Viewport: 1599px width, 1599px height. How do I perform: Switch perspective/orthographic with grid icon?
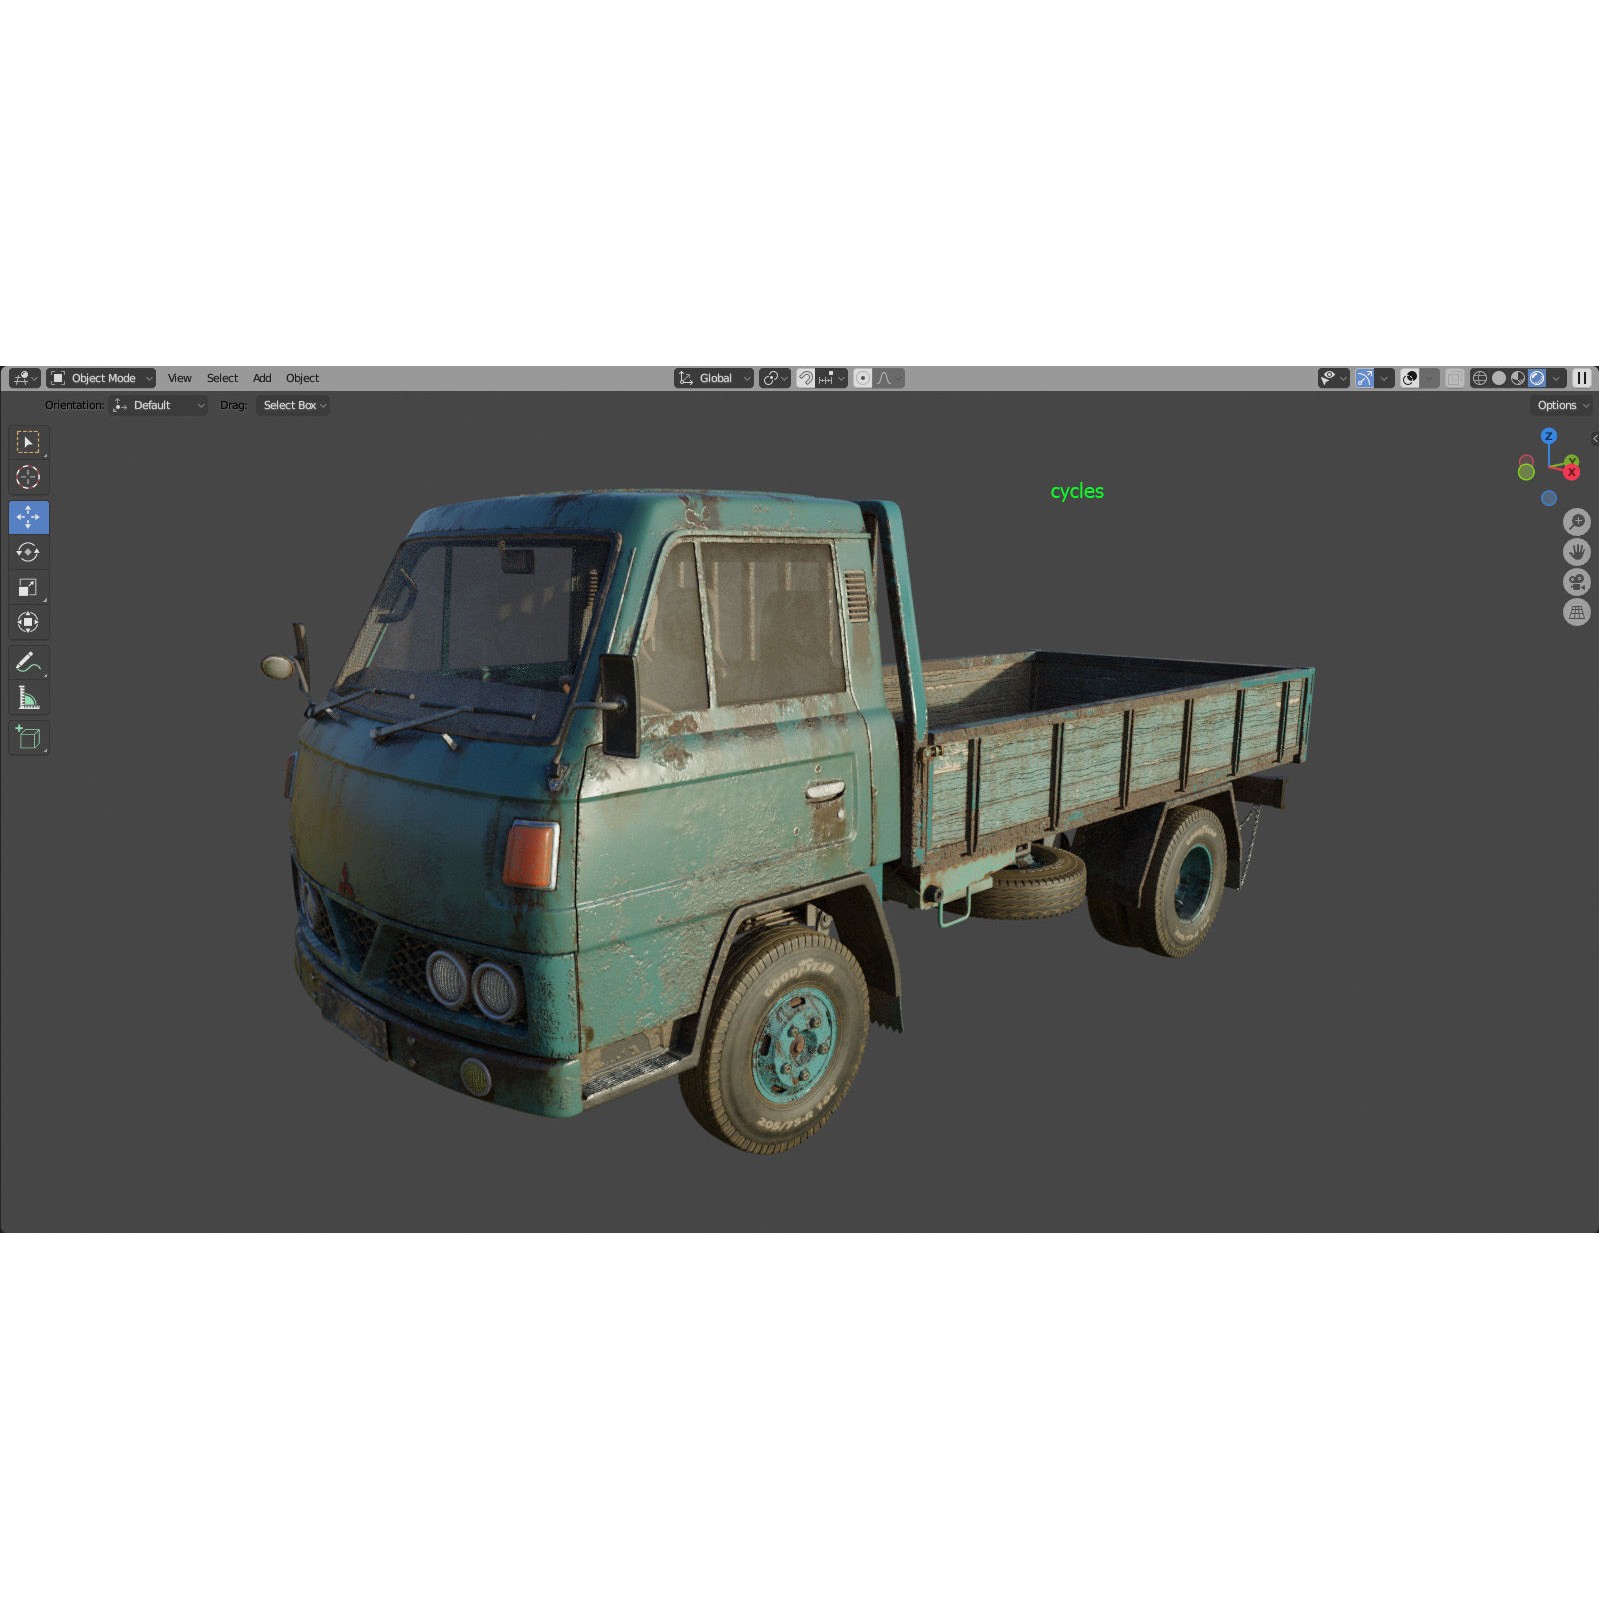(1577, 612)
